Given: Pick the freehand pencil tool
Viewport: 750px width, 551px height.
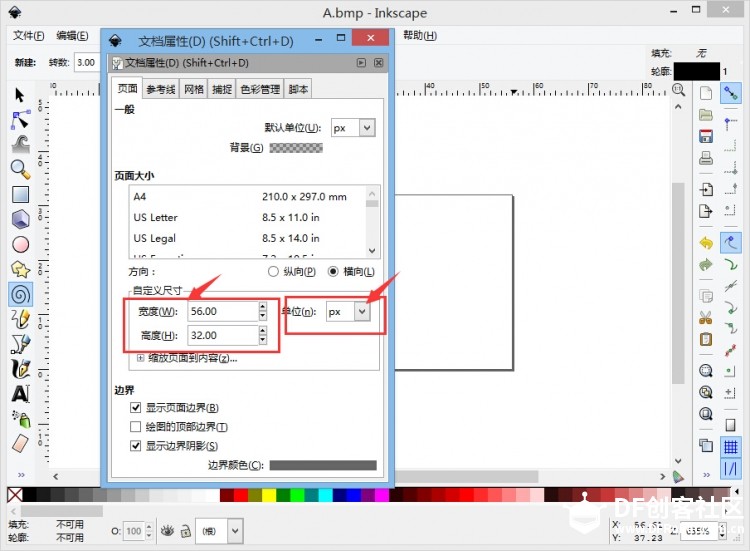Looking at the screenshot, I should coord(20,319).
